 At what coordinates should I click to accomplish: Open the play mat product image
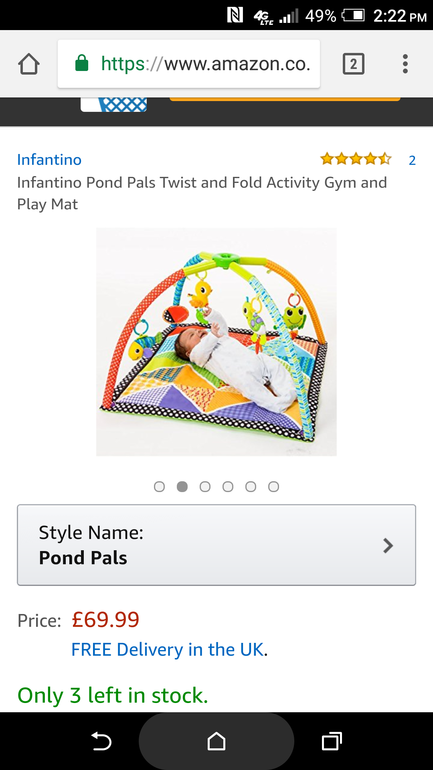[216, 342]
